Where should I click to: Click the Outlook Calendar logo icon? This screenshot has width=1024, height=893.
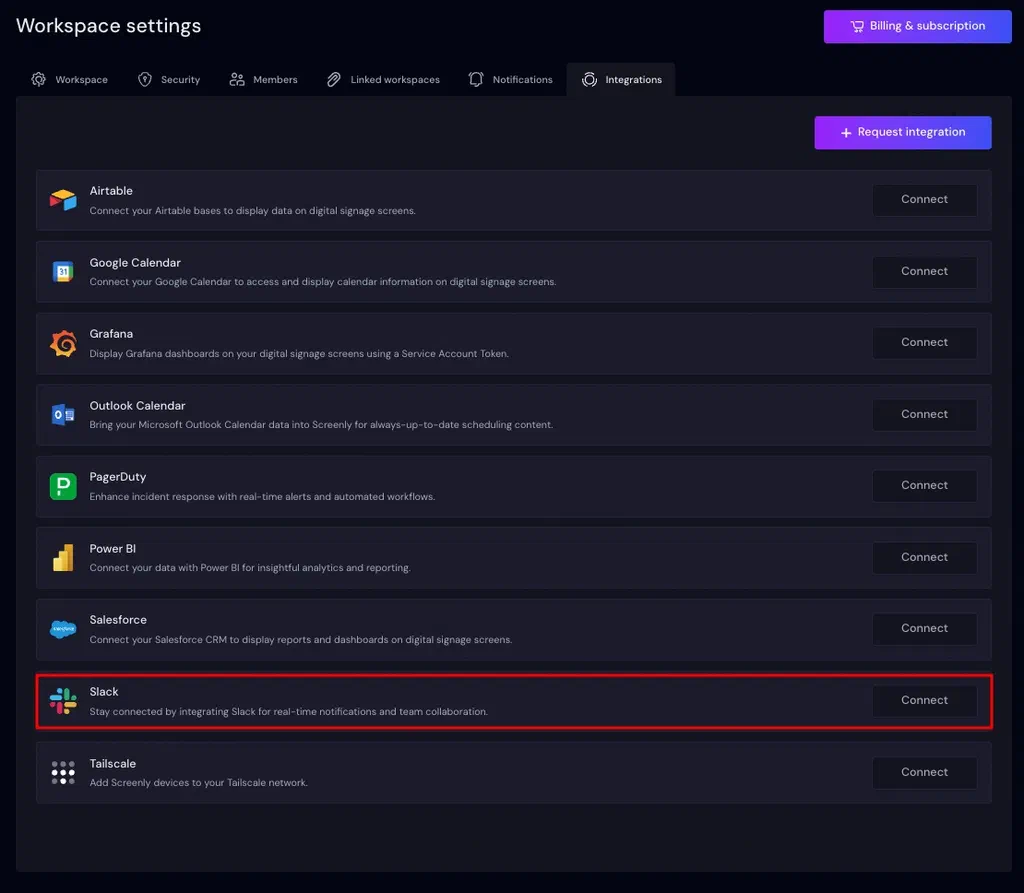pos(63,414)
